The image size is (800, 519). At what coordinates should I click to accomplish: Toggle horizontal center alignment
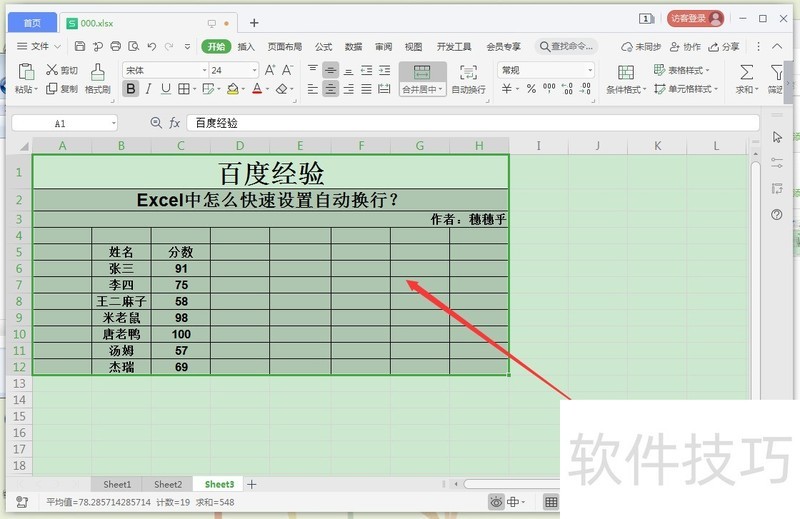[x=331, y=89]
